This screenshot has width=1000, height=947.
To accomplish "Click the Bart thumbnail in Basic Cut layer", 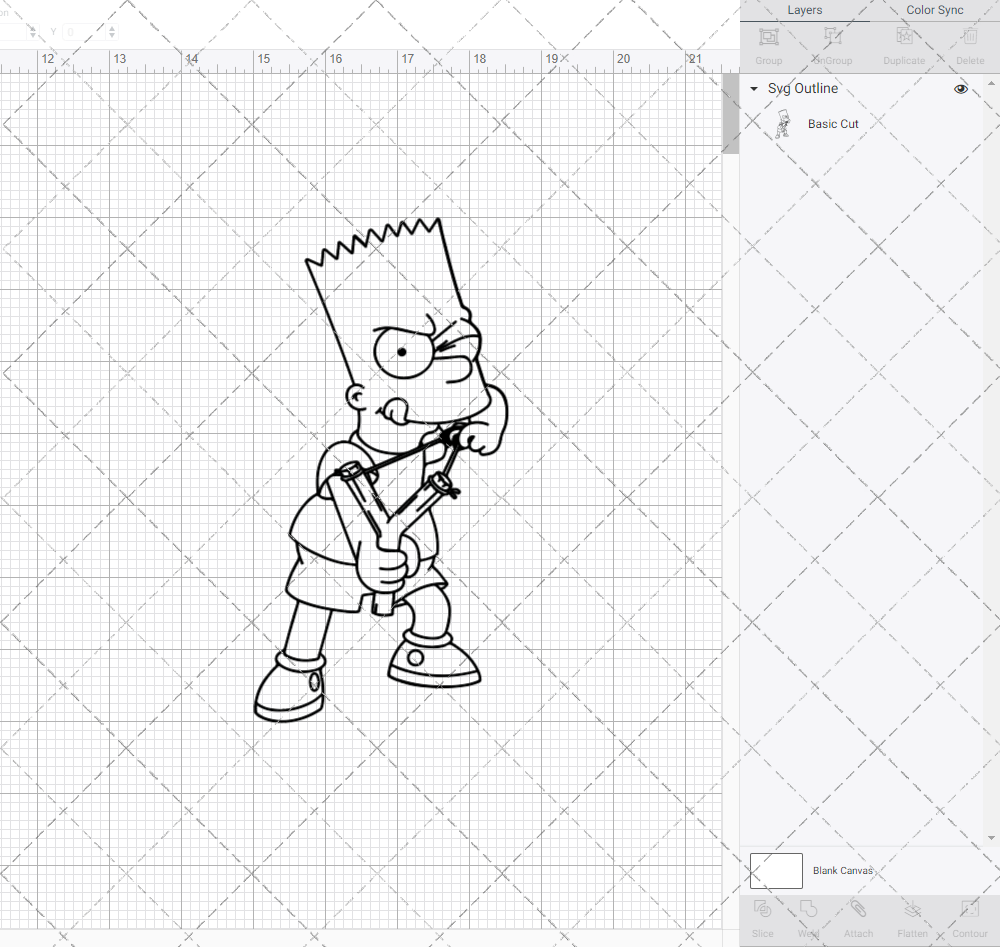I will pyautogui.click(x=782, y=124).
